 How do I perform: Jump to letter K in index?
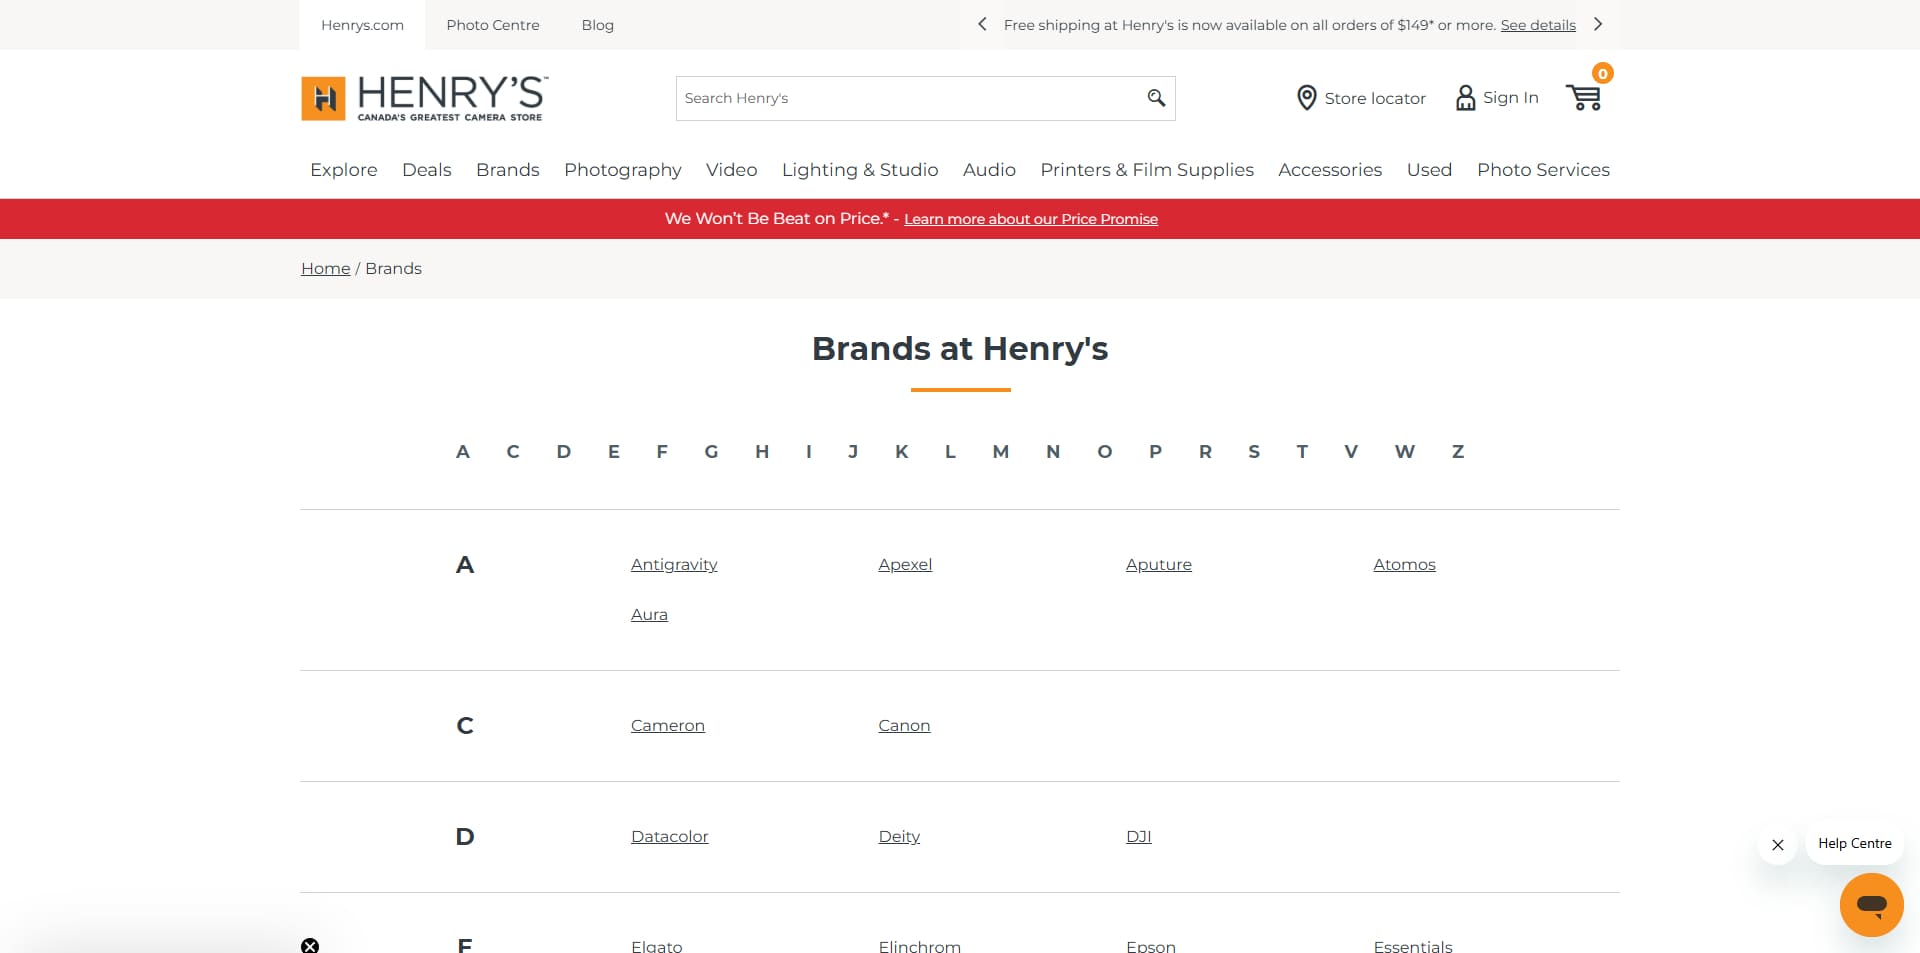pyautogui.click(x=902, y=452)
